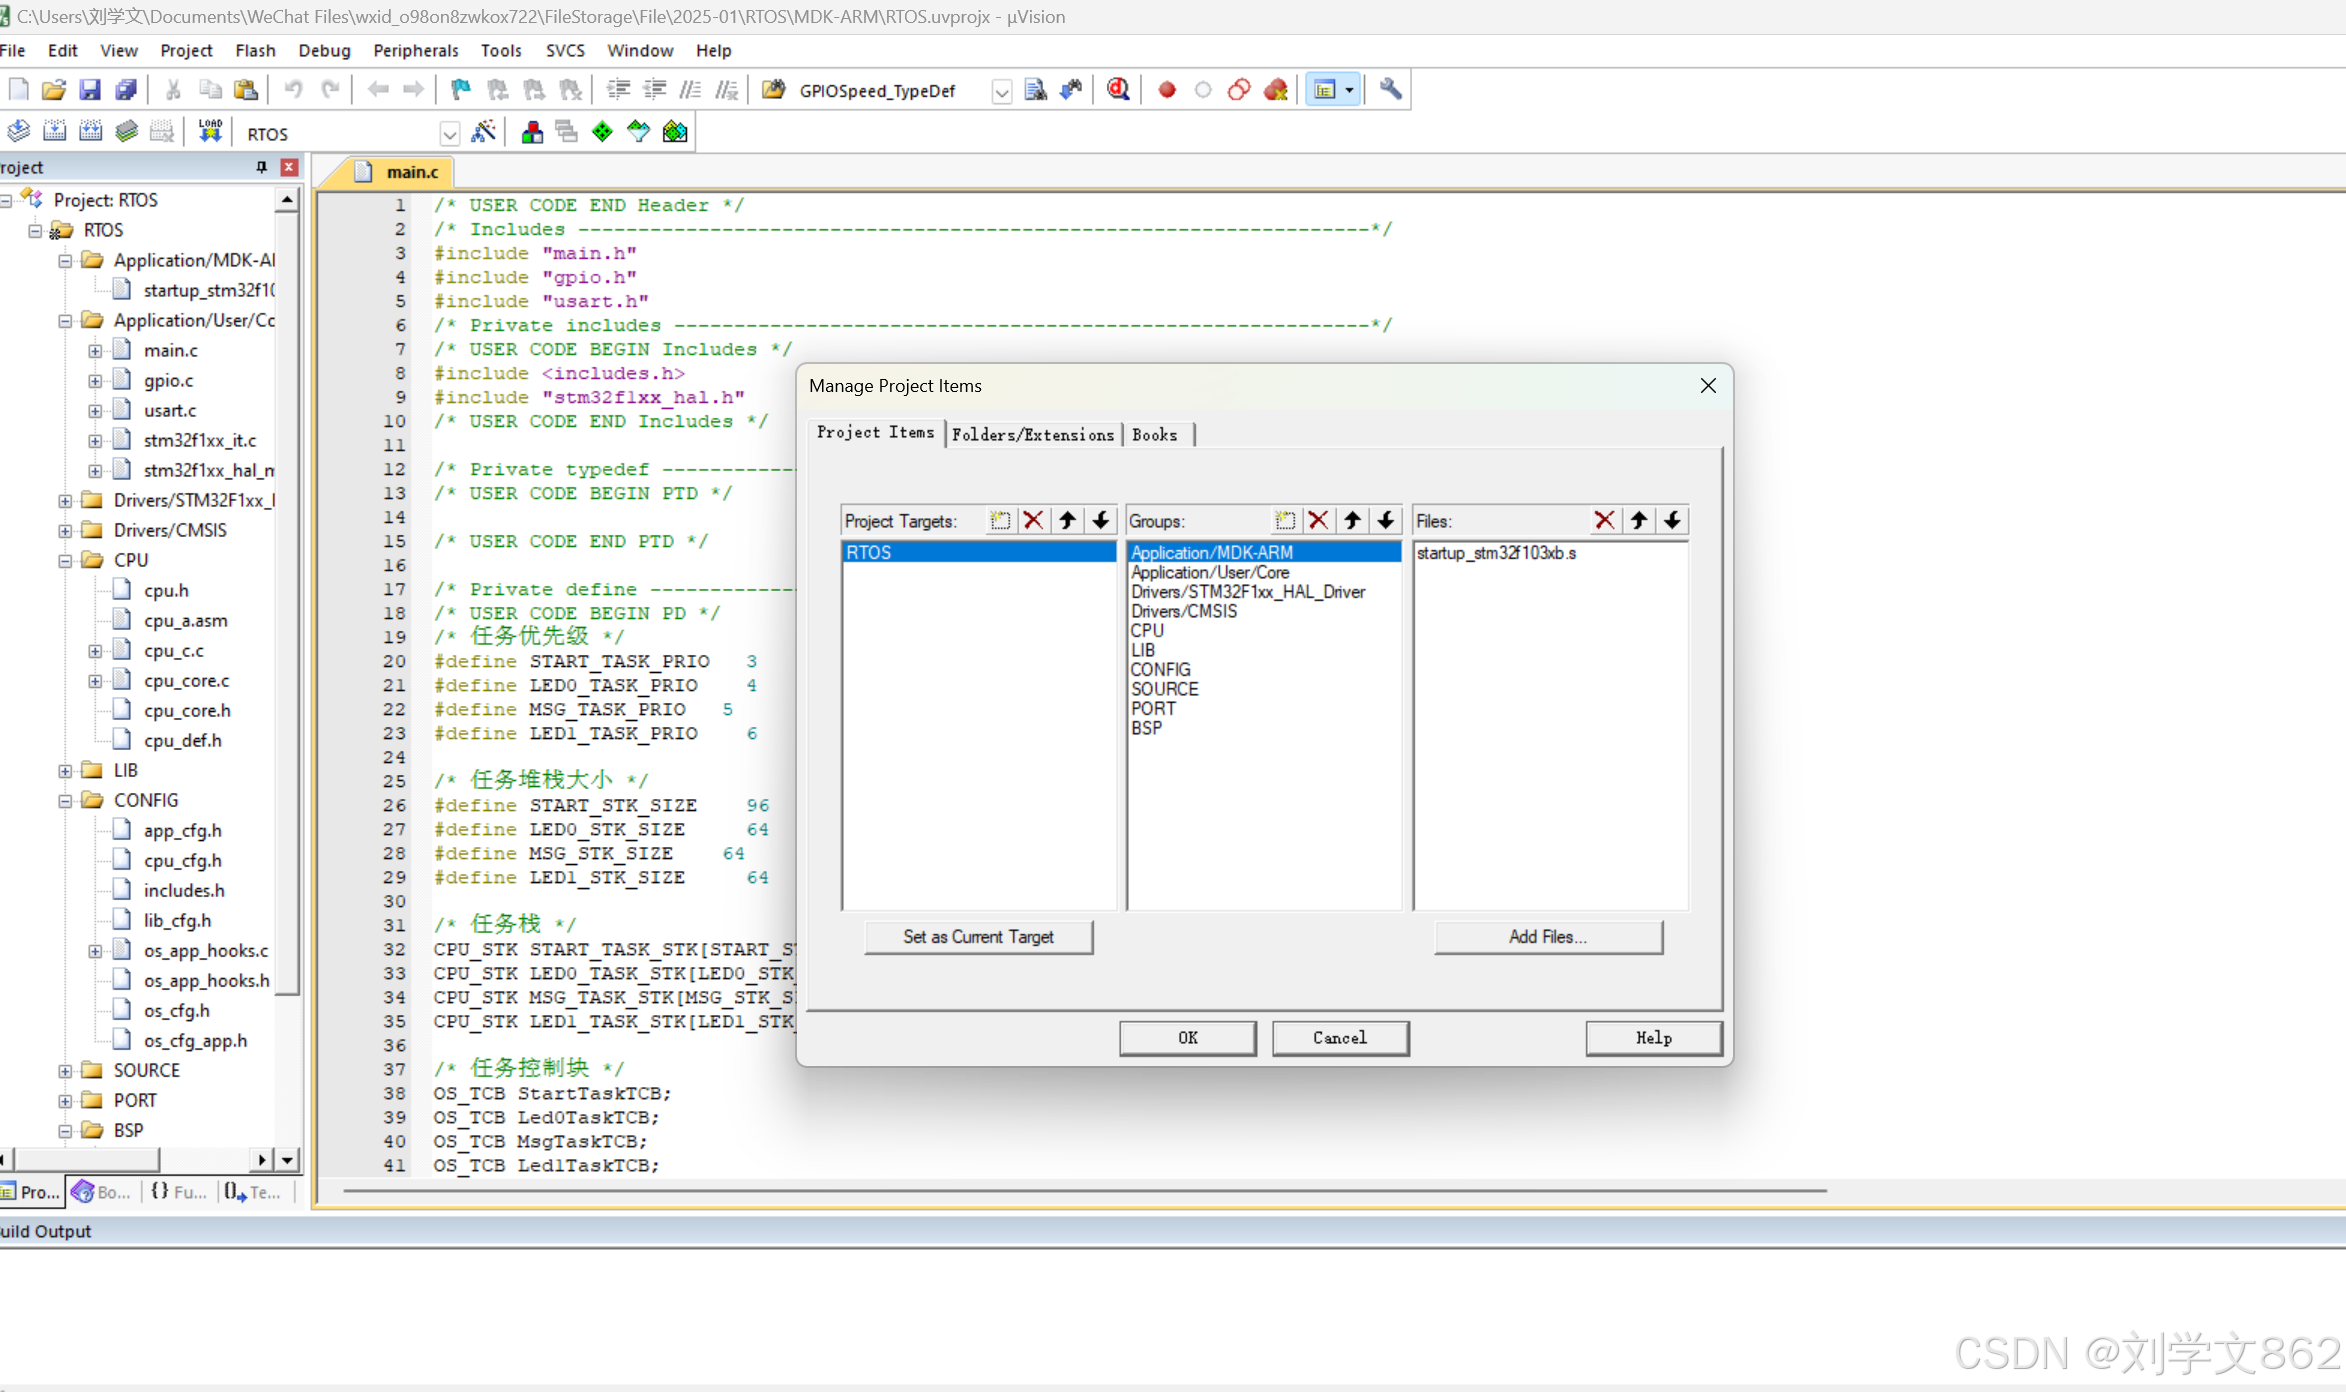Open the target selection dropdown showing RTOS

[450, 134]
